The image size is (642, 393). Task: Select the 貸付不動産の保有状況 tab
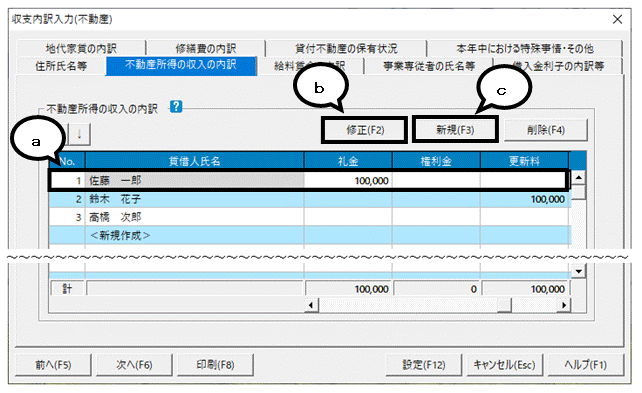click(346, 48)
